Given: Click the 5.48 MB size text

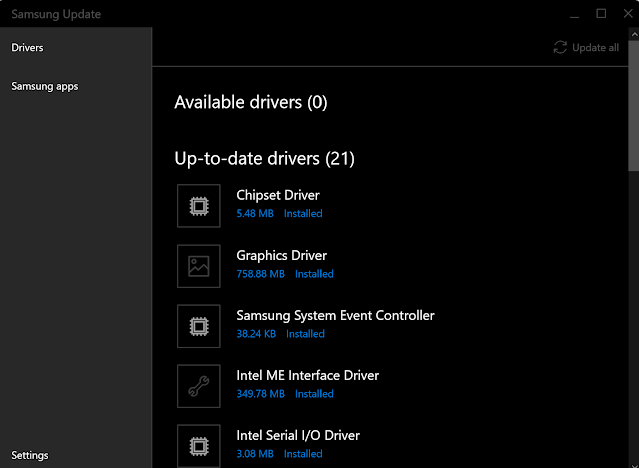Looking at the screenshot, I should click(255, 214).
